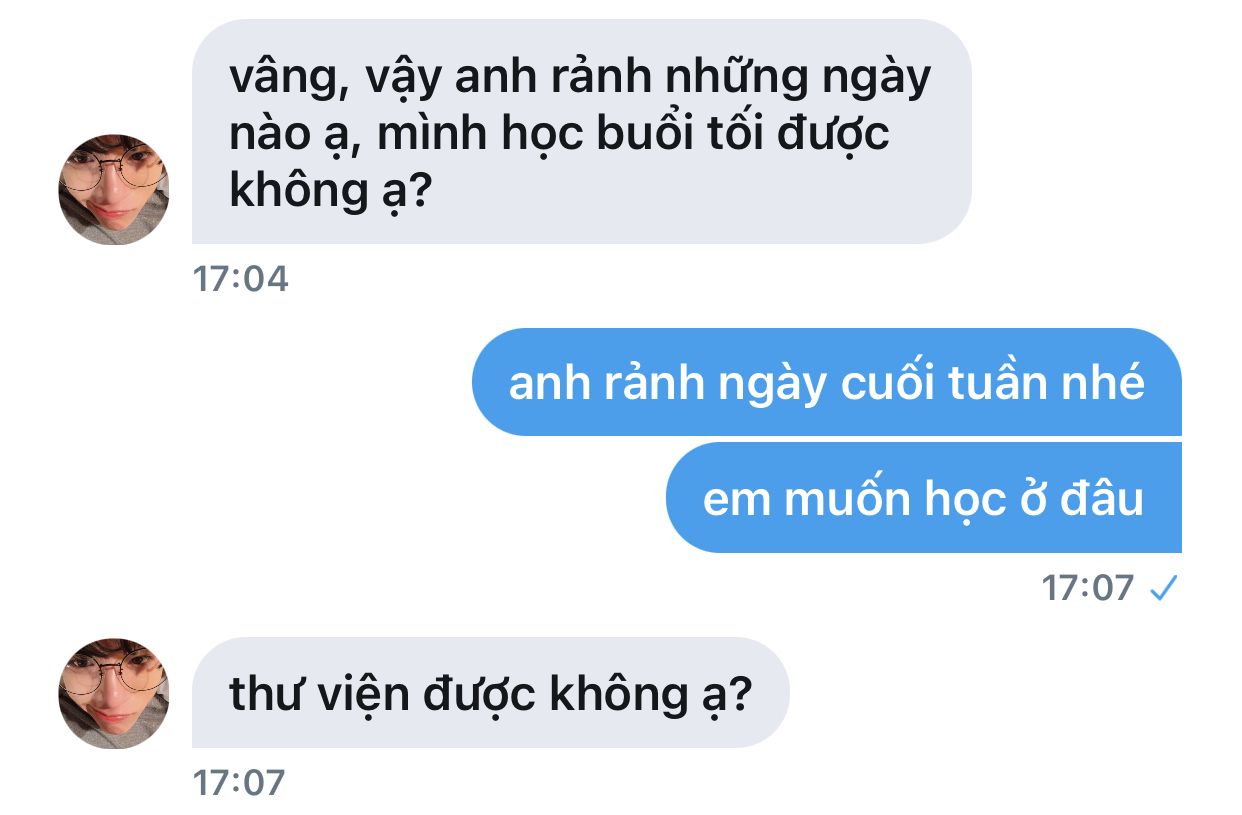1242x815 pixels.
Task: Click the 17:04 timestamp under the first message
Action: [240, 279]
